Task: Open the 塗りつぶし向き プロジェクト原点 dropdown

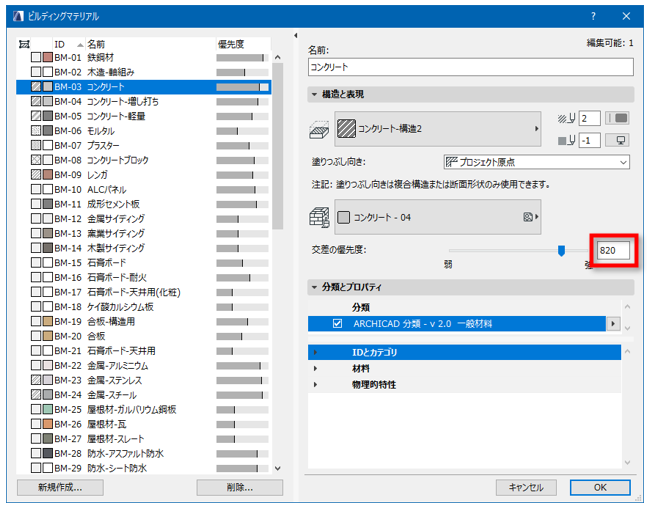Action: [x=536, y=162]
